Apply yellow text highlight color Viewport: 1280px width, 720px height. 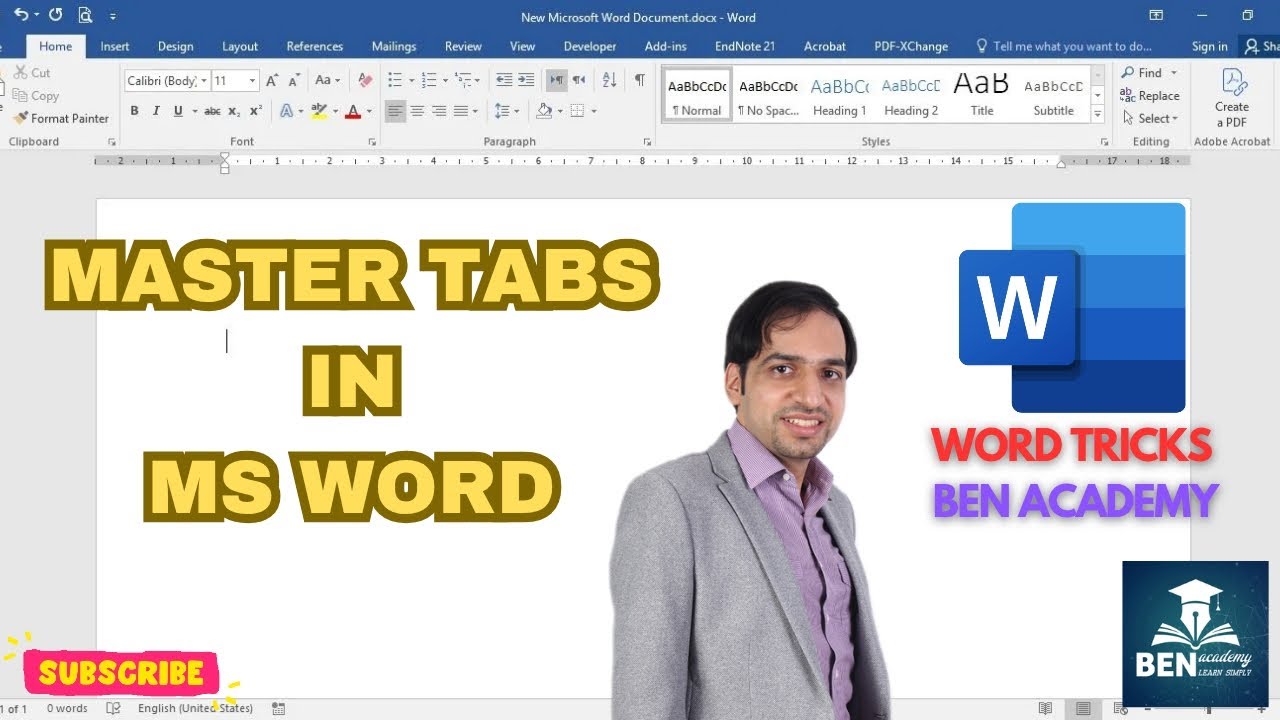(318, 111)
